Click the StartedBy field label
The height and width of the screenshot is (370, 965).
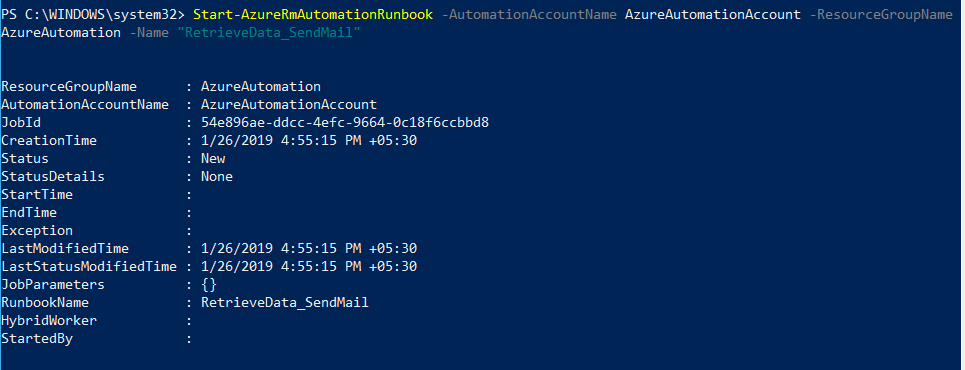pos(37,339)
